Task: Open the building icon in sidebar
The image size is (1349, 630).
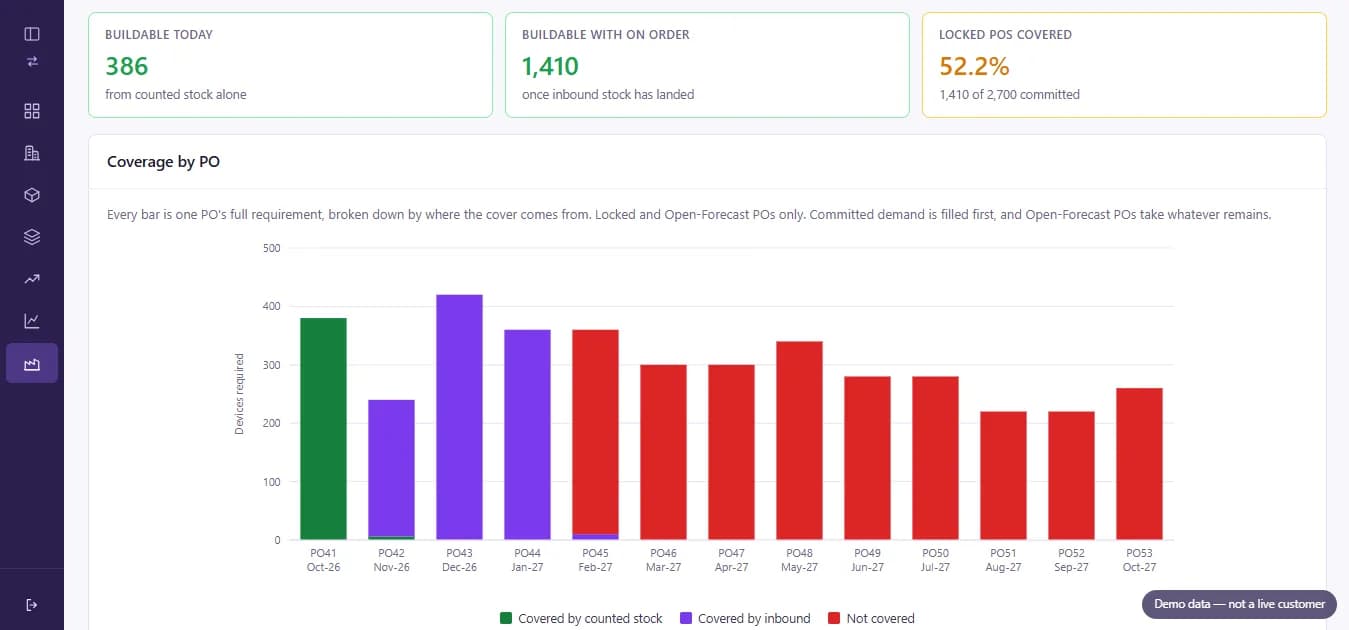Action: pos(32,153)
